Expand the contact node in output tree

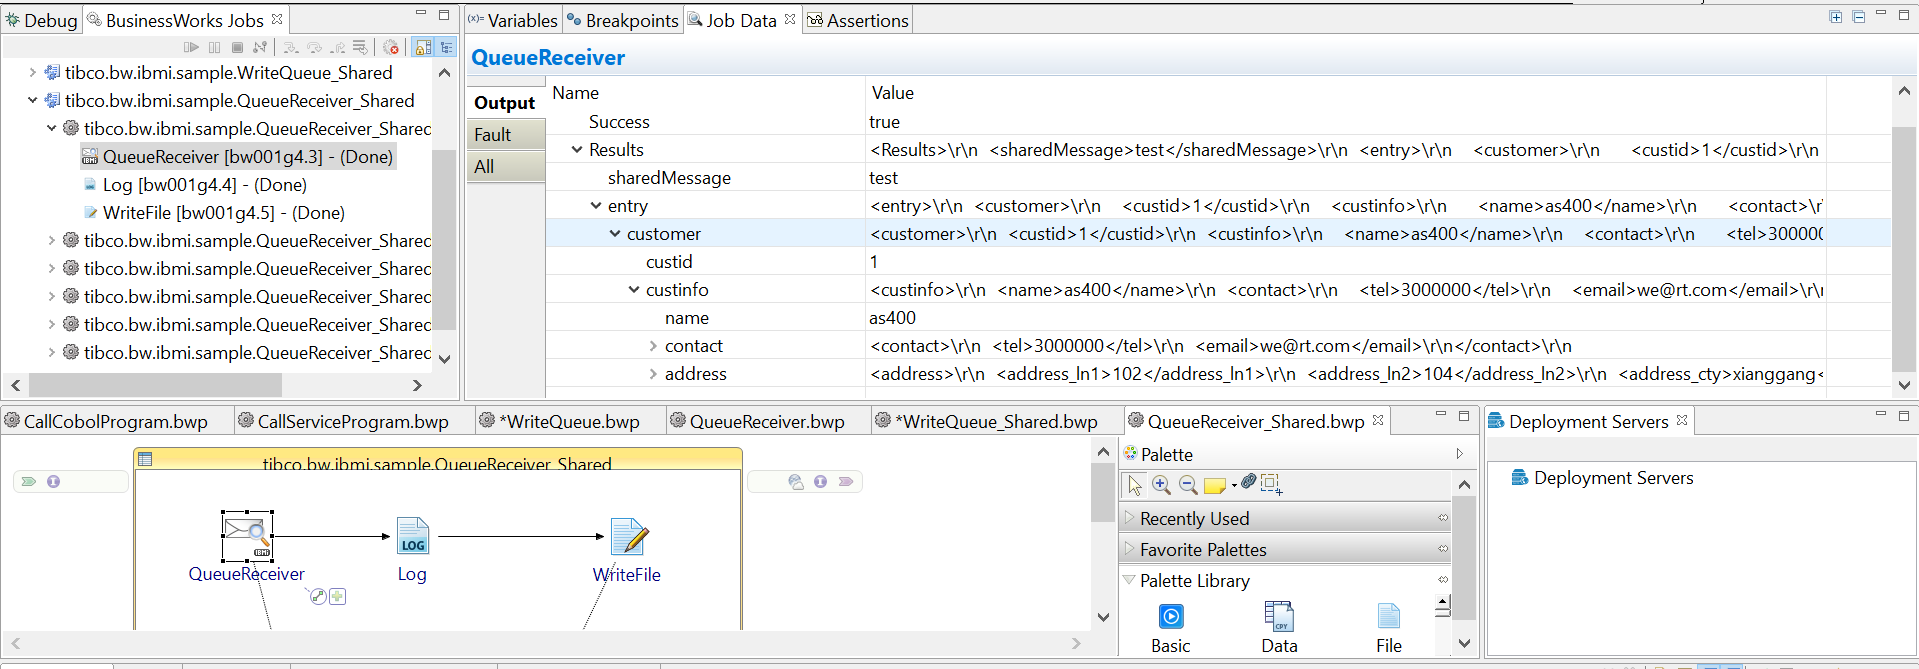[653, 346]
